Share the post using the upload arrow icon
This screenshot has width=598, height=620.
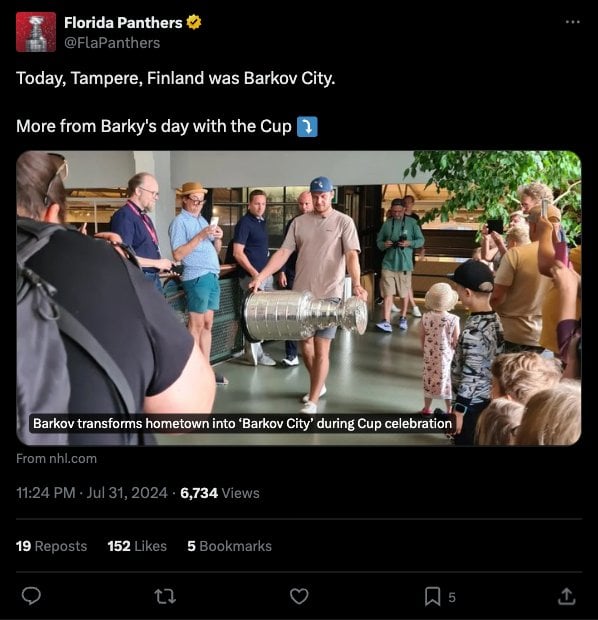click(x=566, y=596)
